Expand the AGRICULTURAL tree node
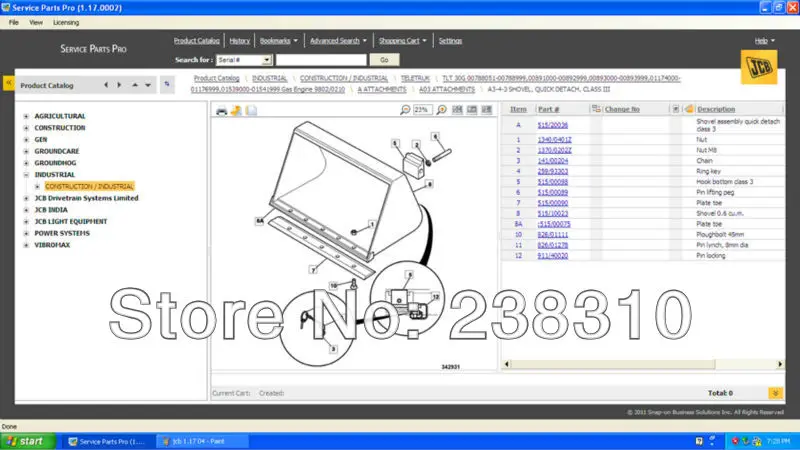 tap(26, 116)
